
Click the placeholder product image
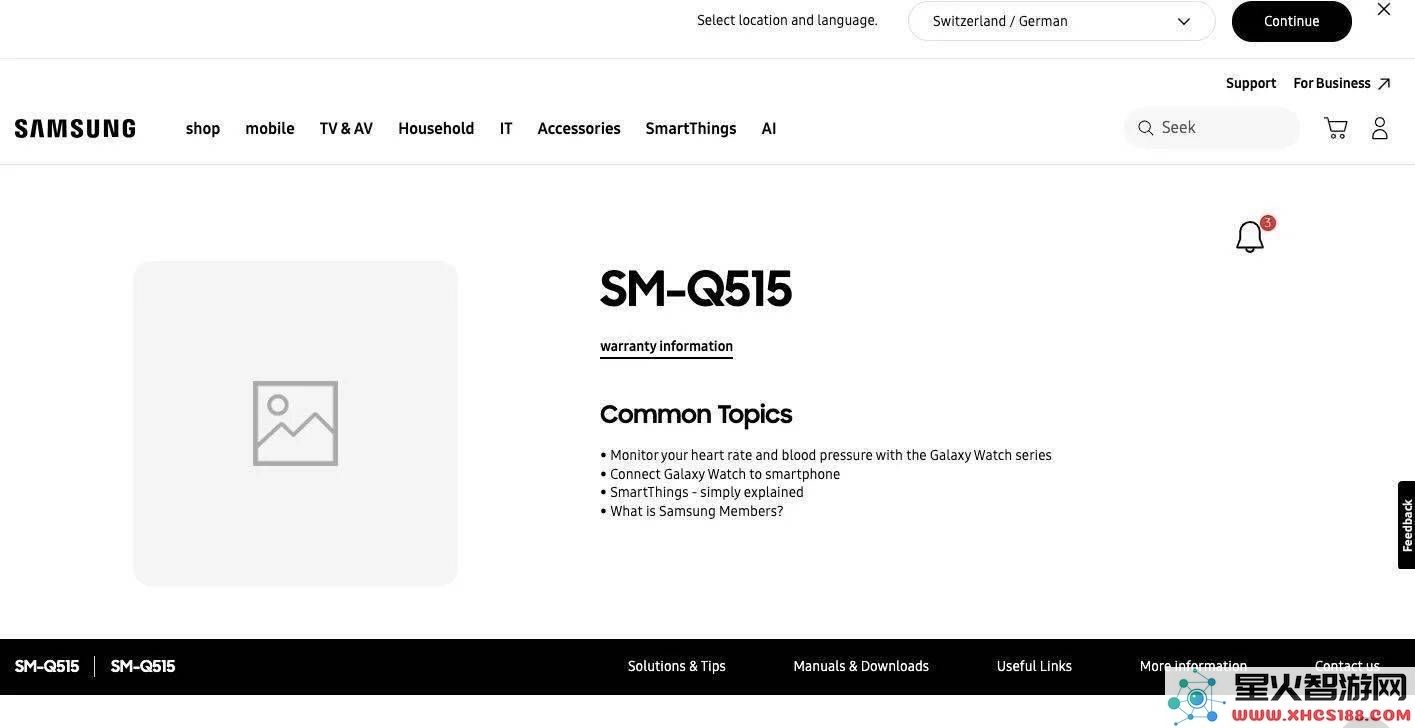tap(295, 423)
